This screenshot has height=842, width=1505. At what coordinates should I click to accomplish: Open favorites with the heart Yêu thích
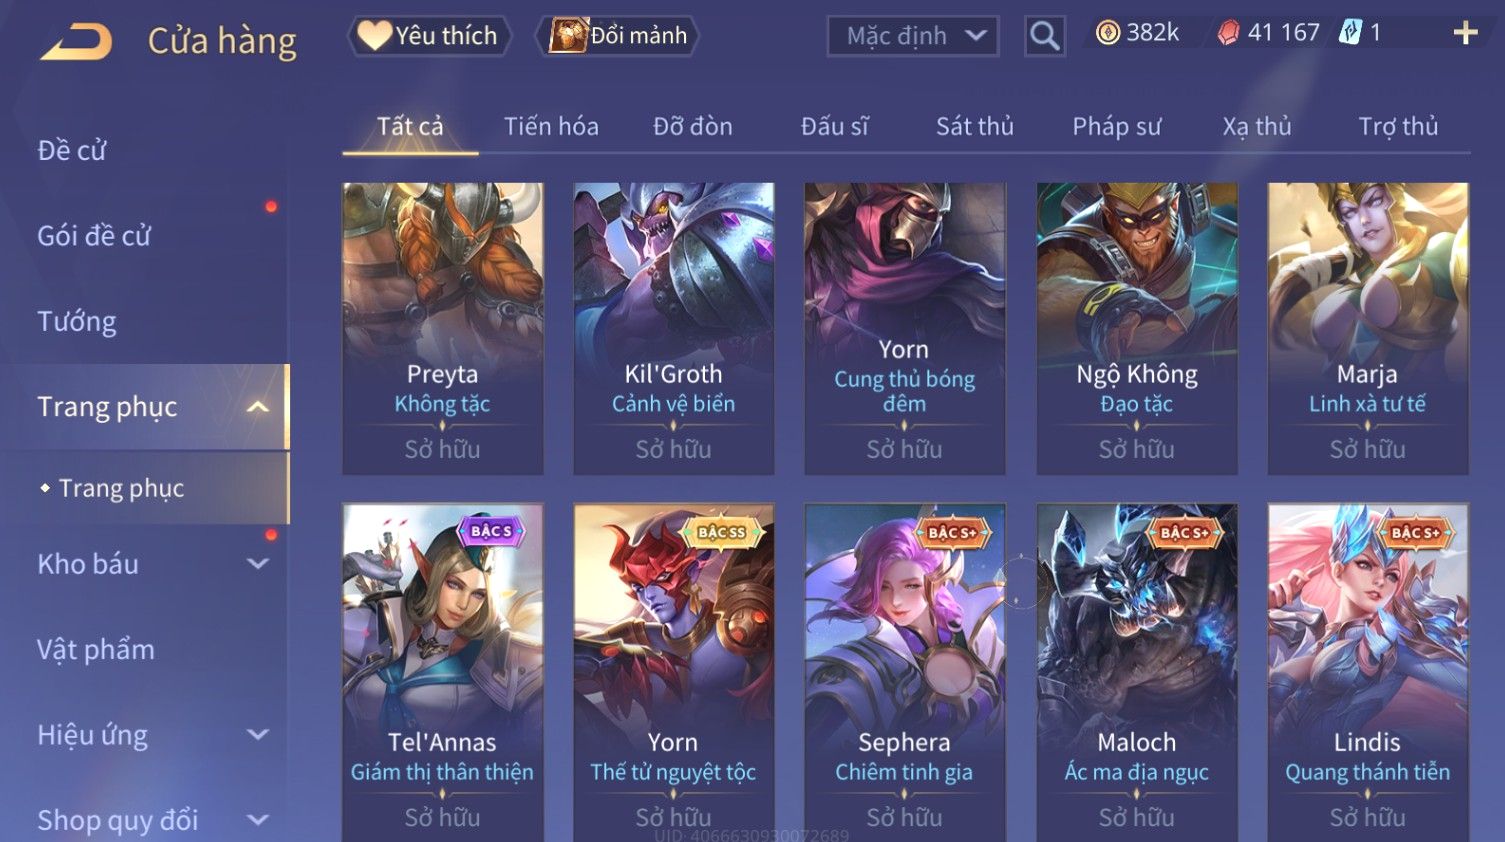[429, 36]
